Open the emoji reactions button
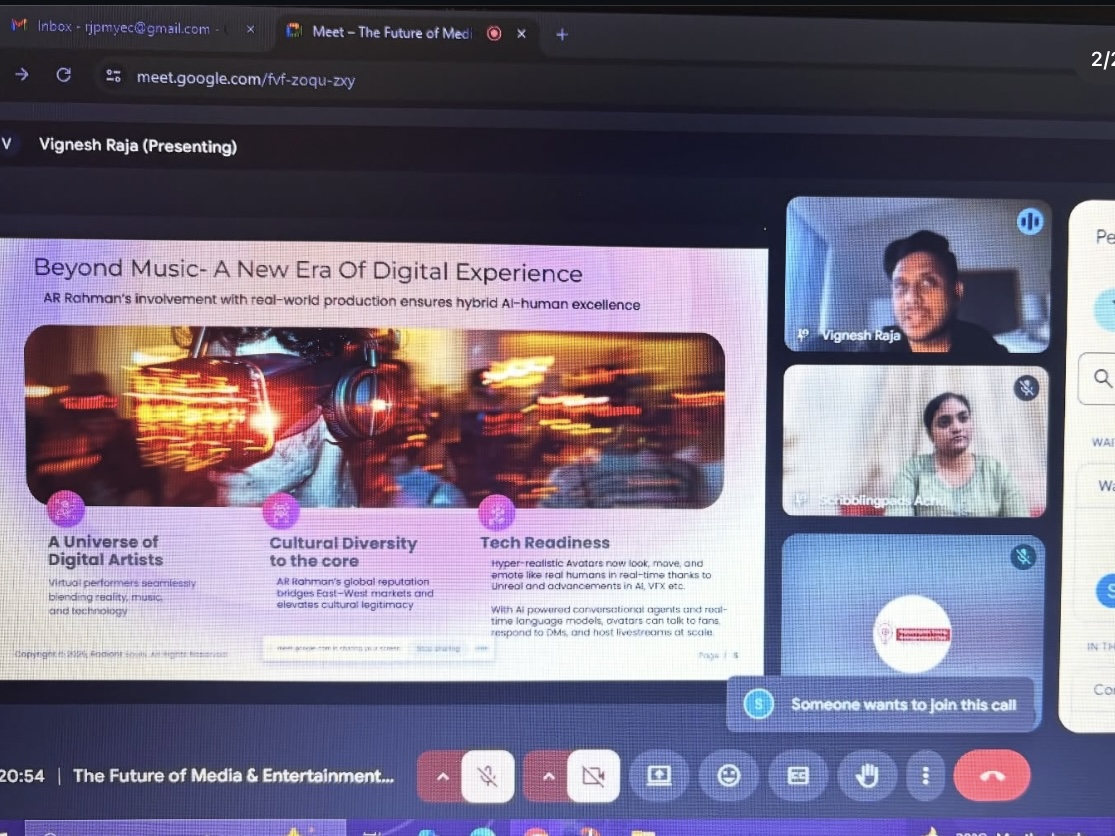The image size is (1115, 836). (x=729, y=776)
